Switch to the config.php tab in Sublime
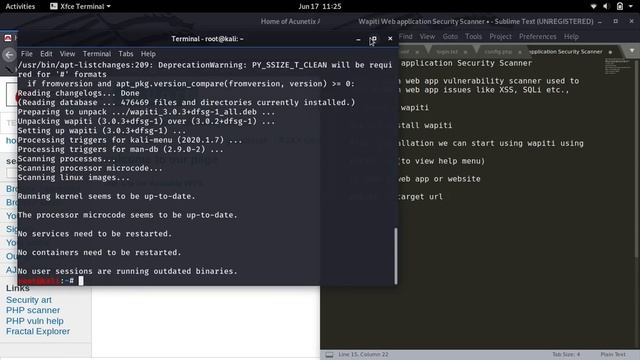This screenshot has width=640, height=360. point(498,52)
